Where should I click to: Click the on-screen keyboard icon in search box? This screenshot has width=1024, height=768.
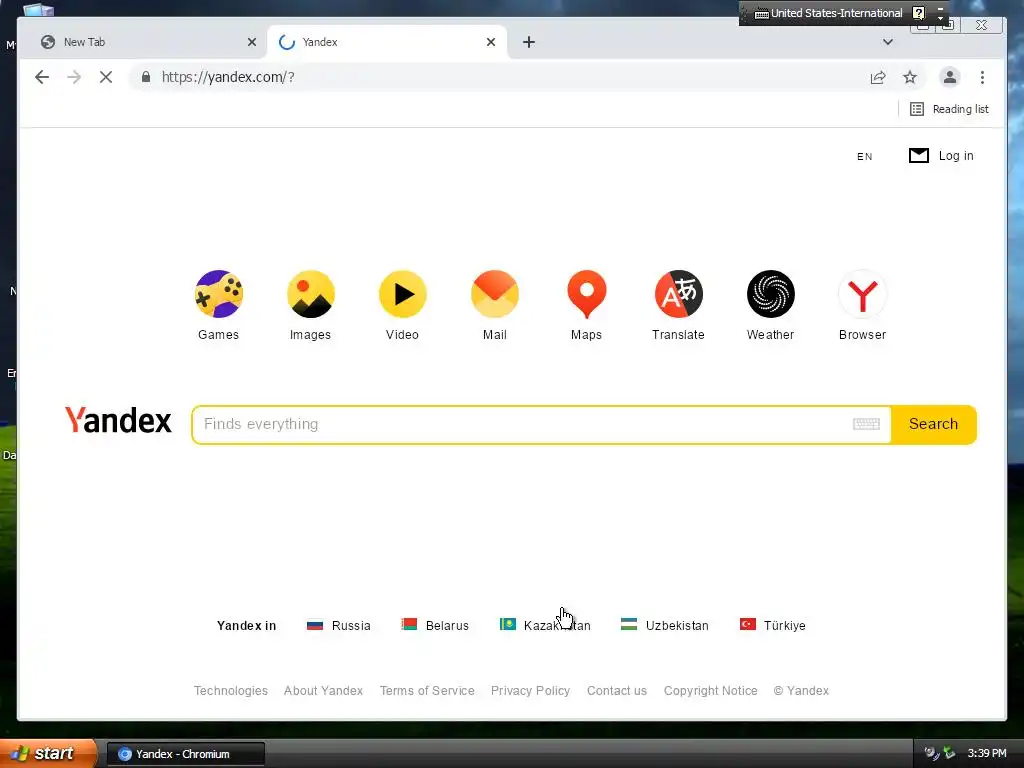pyautogui.click(x=866, y=424)
